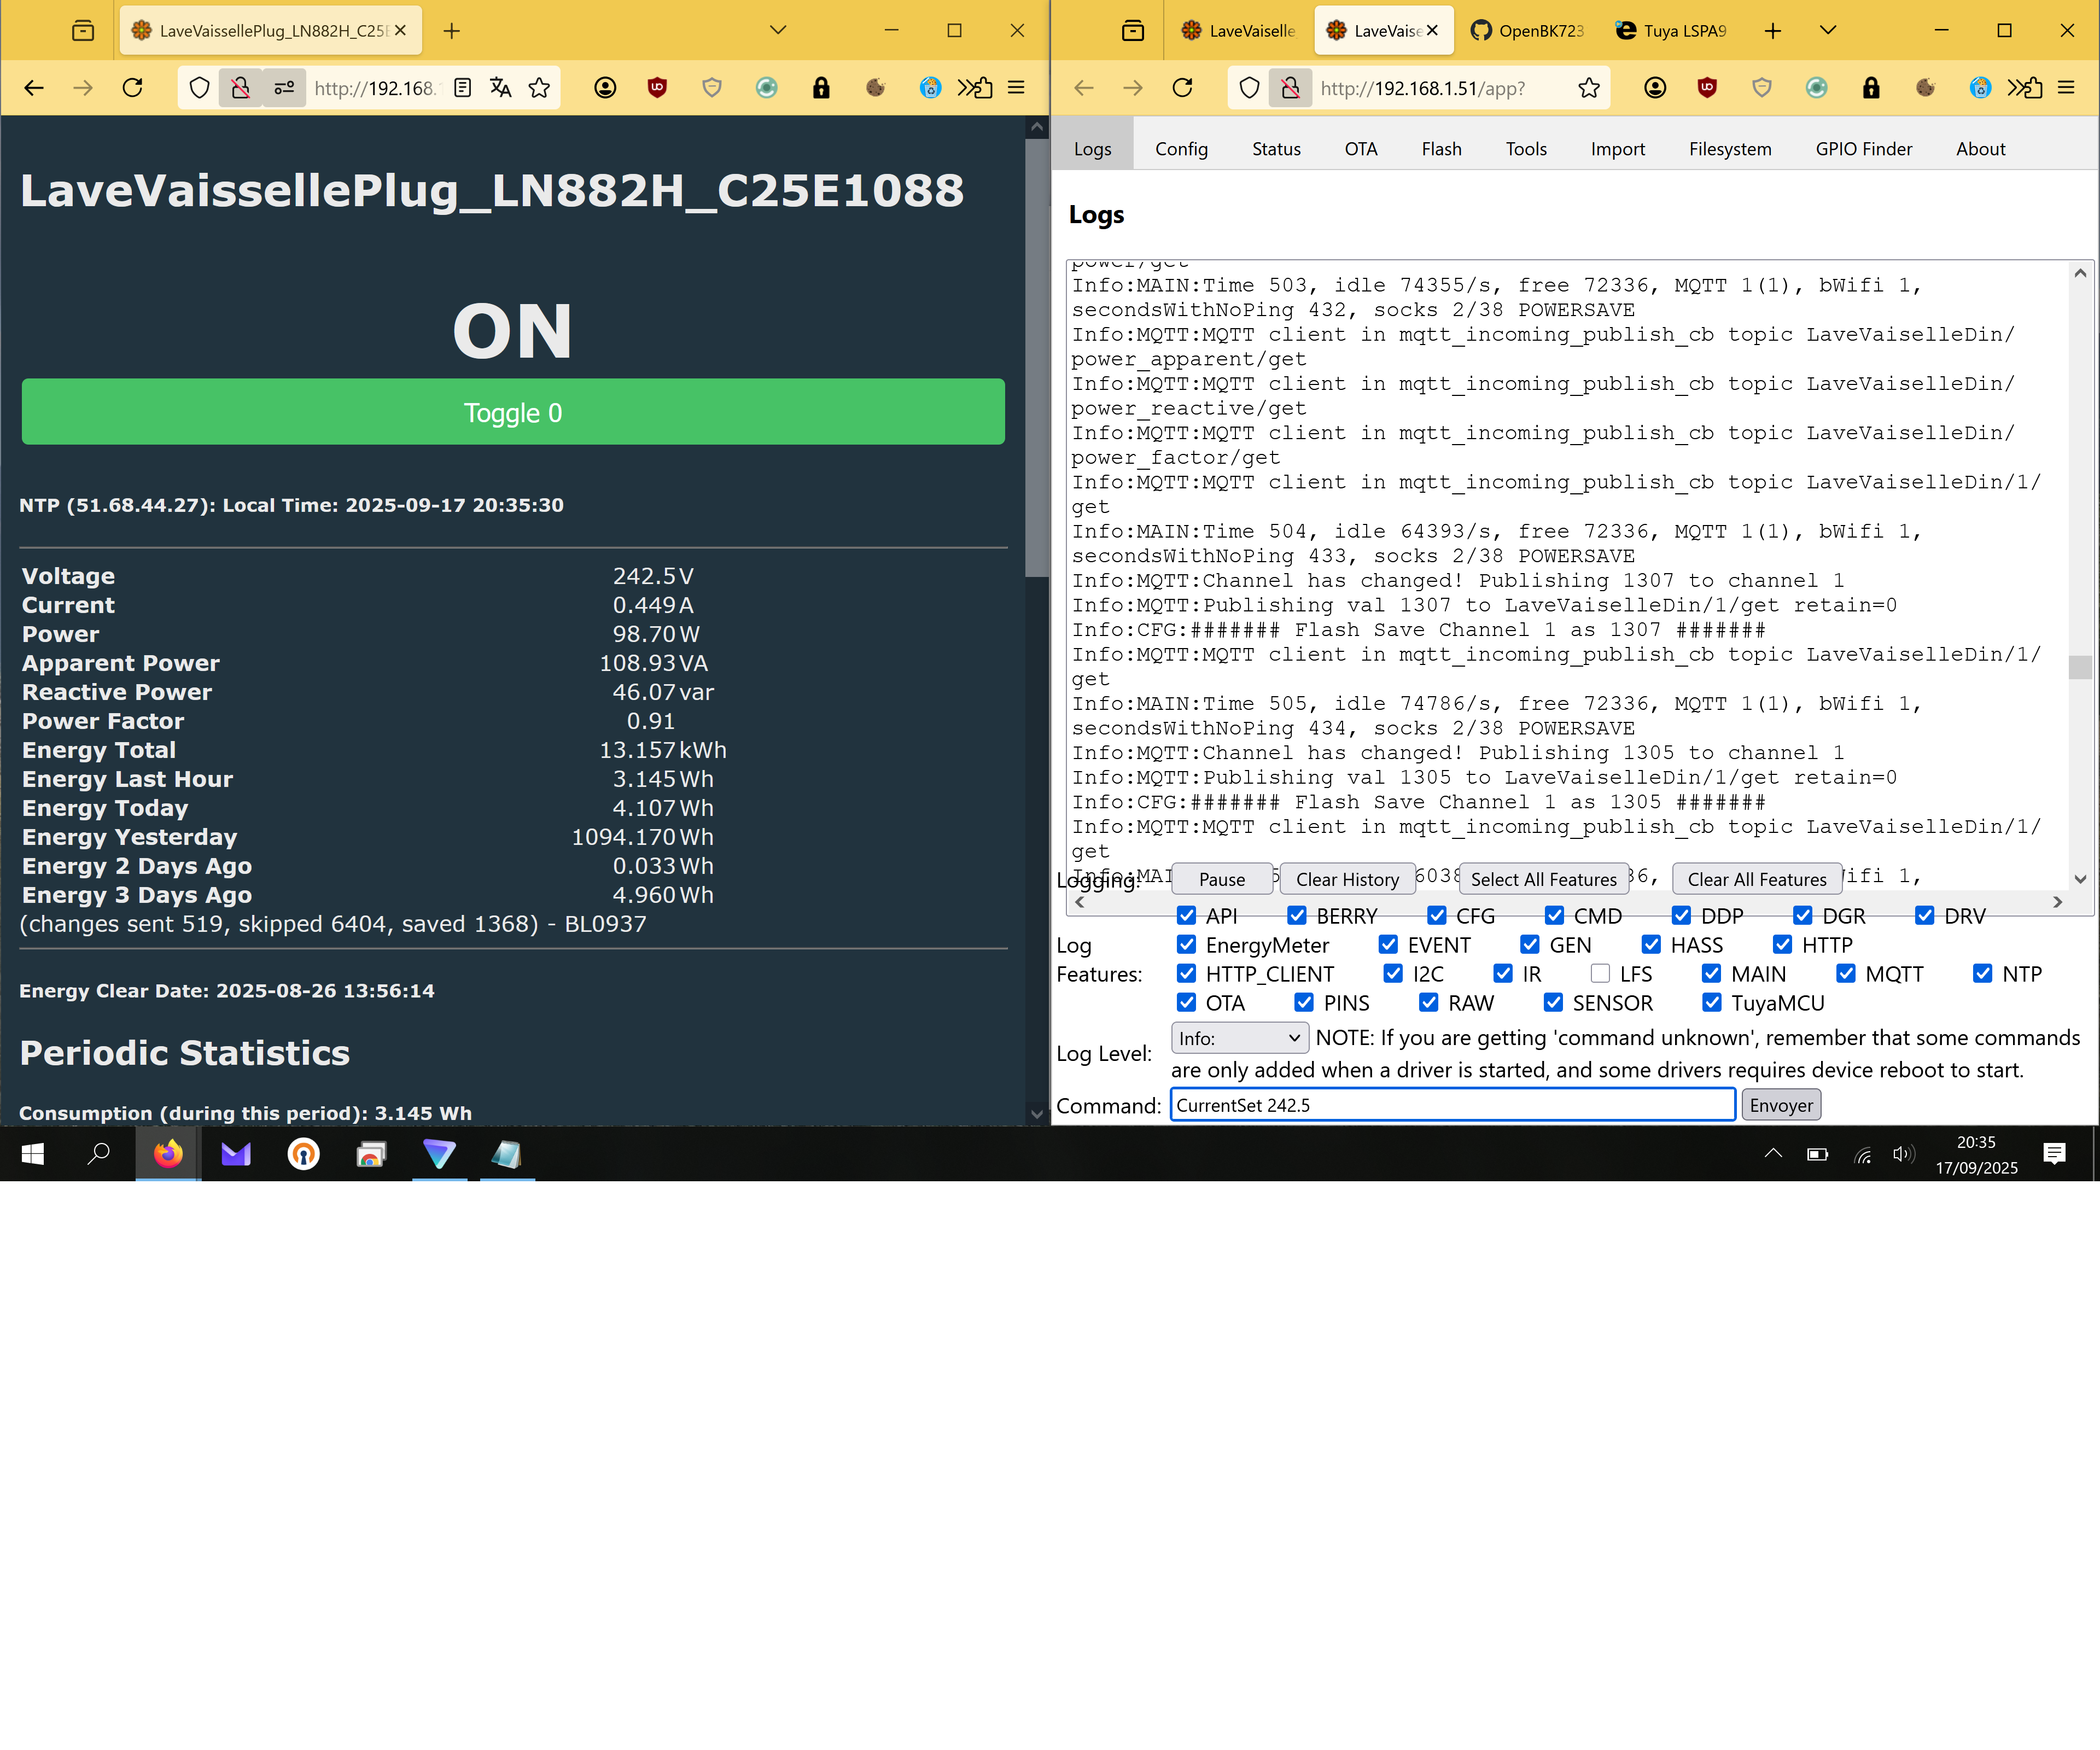Click padlock extension icon in left toolbar
The width and height of the screenshot is (2100, 1750).
(821, 88)
